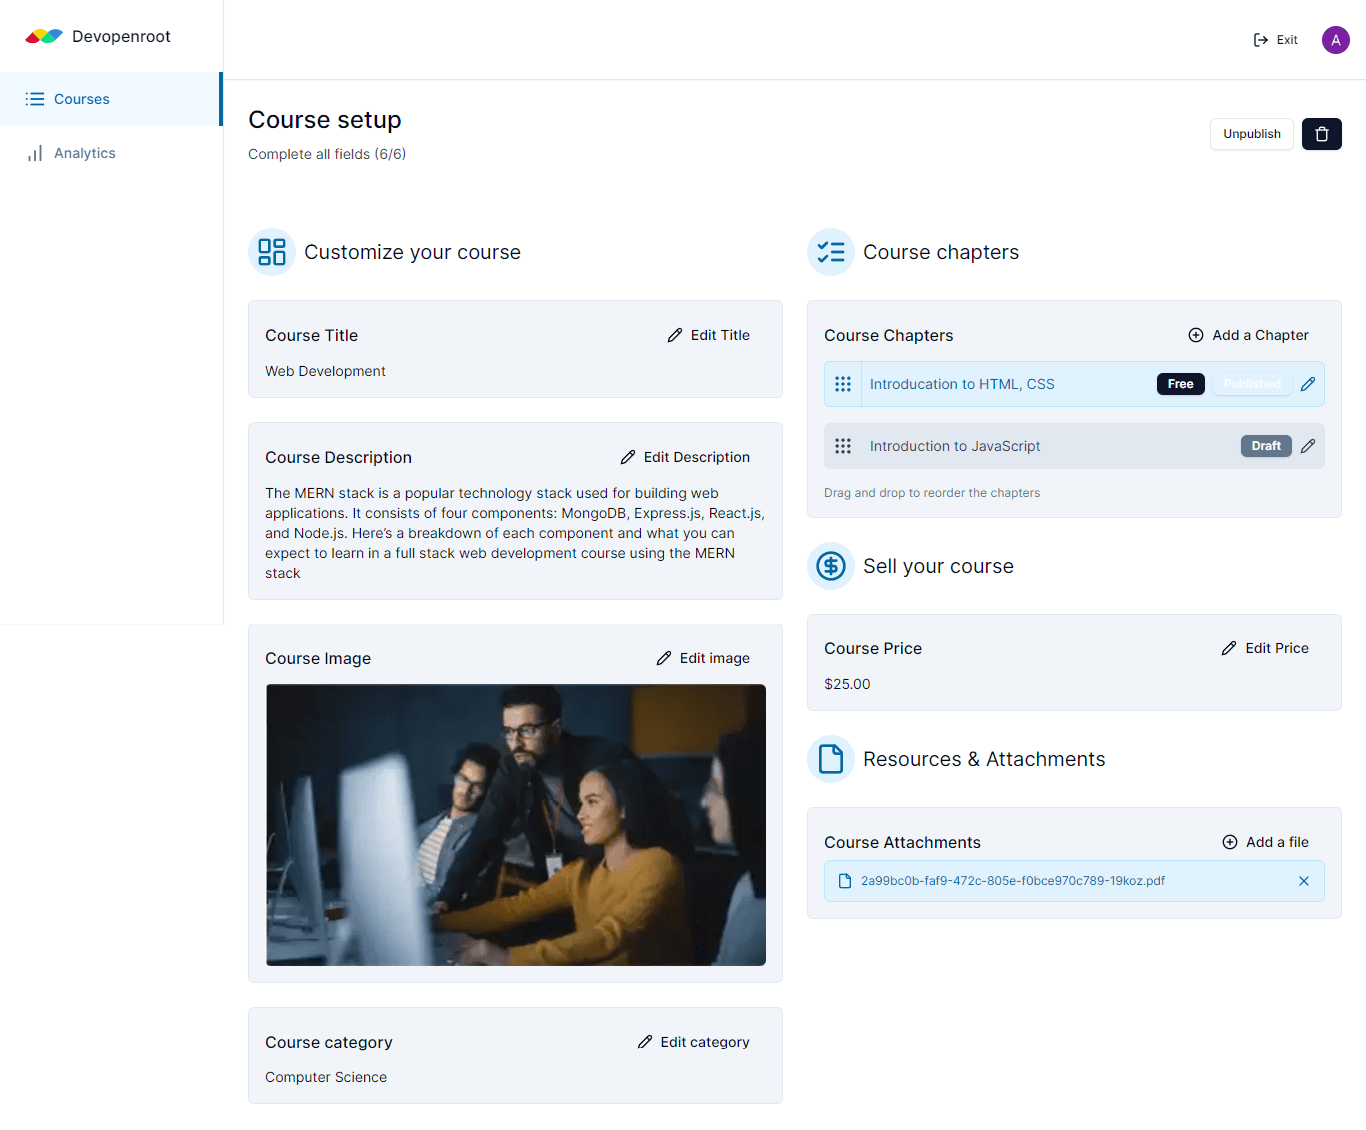Click the pencil icon next to Edit Price
The image size is (1366, 1130).
pyautogui.click(x=1229, y=648)
